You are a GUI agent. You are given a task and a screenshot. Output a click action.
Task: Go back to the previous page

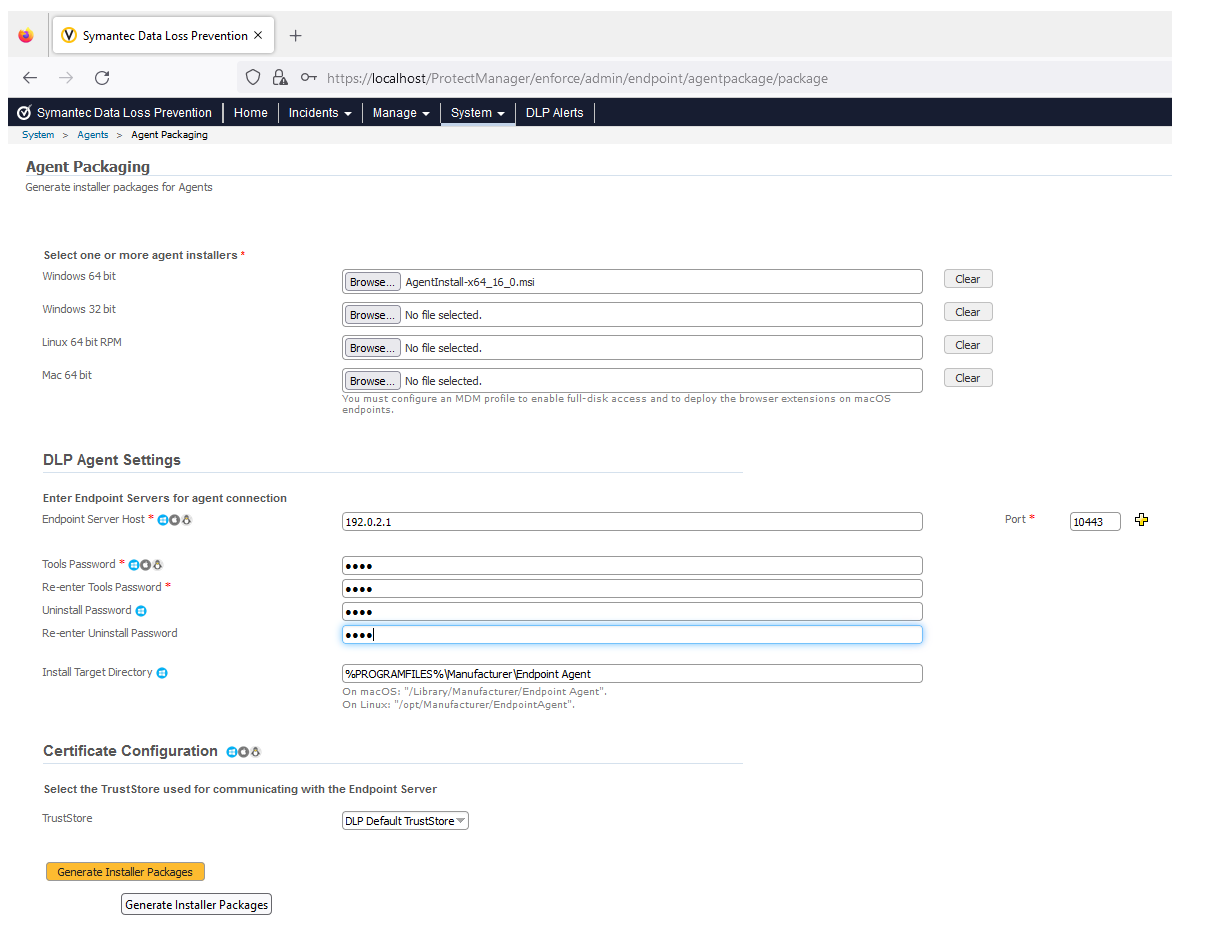click(x=30, y=78)
